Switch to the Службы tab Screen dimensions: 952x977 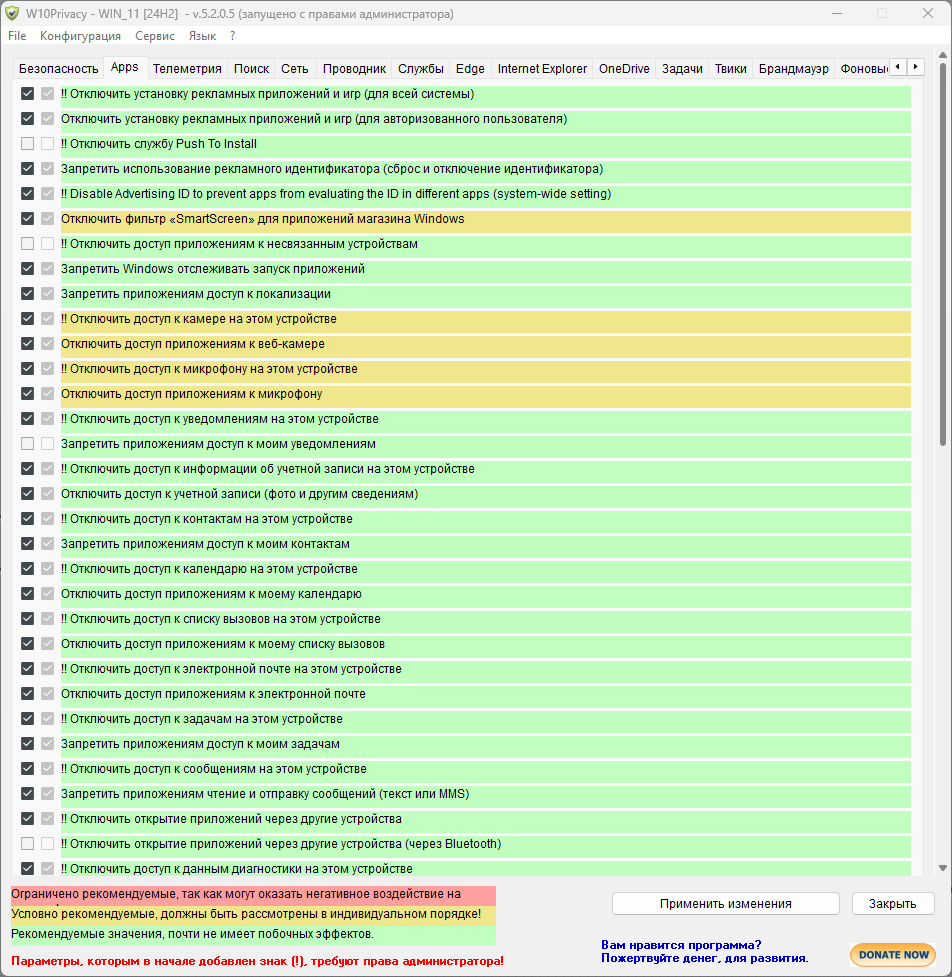tap(421, 69)
